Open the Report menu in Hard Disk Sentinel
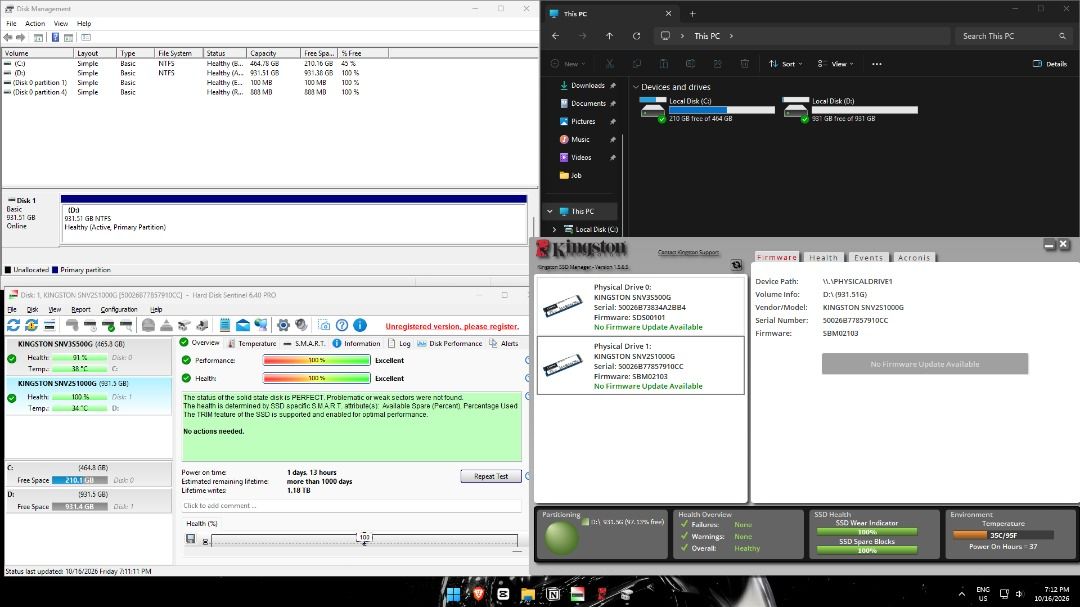This screenshot has height=607, width=1080. coord(81,310)
